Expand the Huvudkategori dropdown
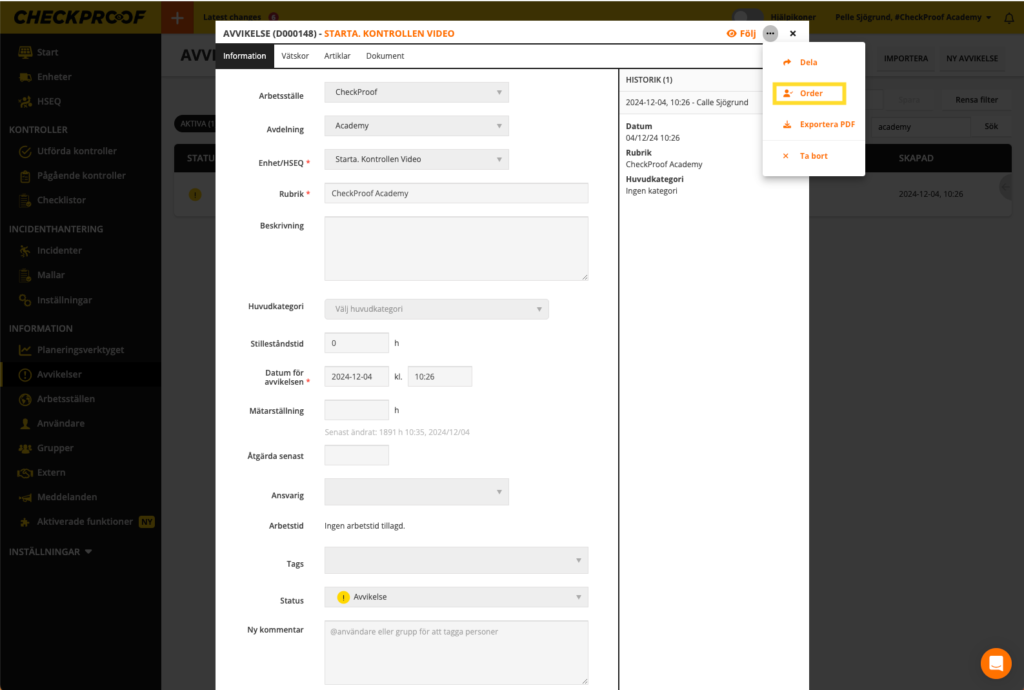1024x690 pixels. point(436,309)
